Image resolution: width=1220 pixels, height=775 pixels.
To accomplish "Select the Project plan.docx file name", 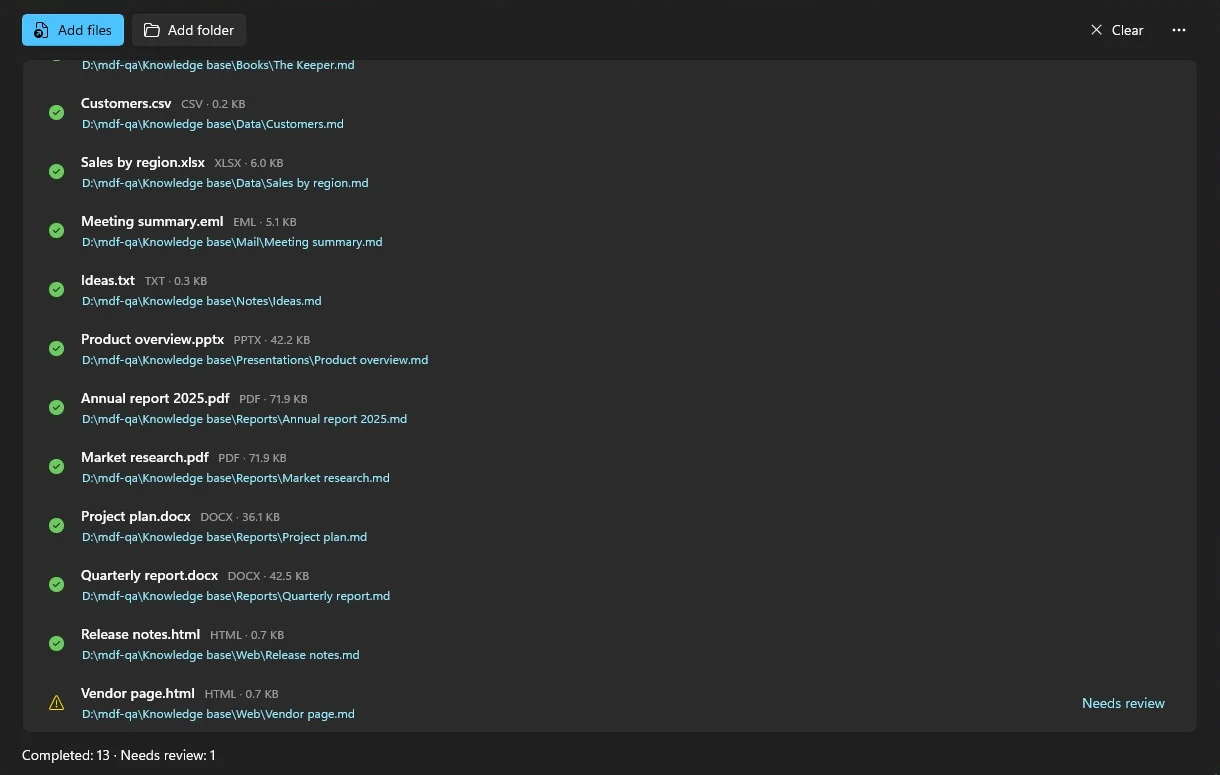I will (x=136, y=517).
